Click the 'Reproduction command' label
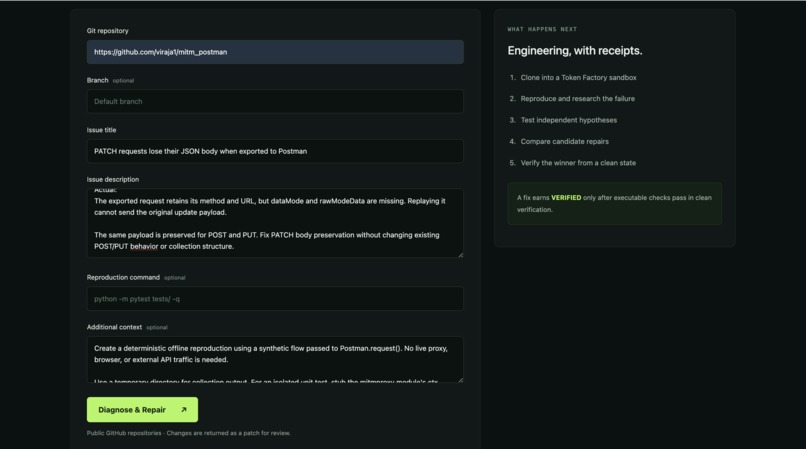806x449 pixels. click(x=123, y=277)
